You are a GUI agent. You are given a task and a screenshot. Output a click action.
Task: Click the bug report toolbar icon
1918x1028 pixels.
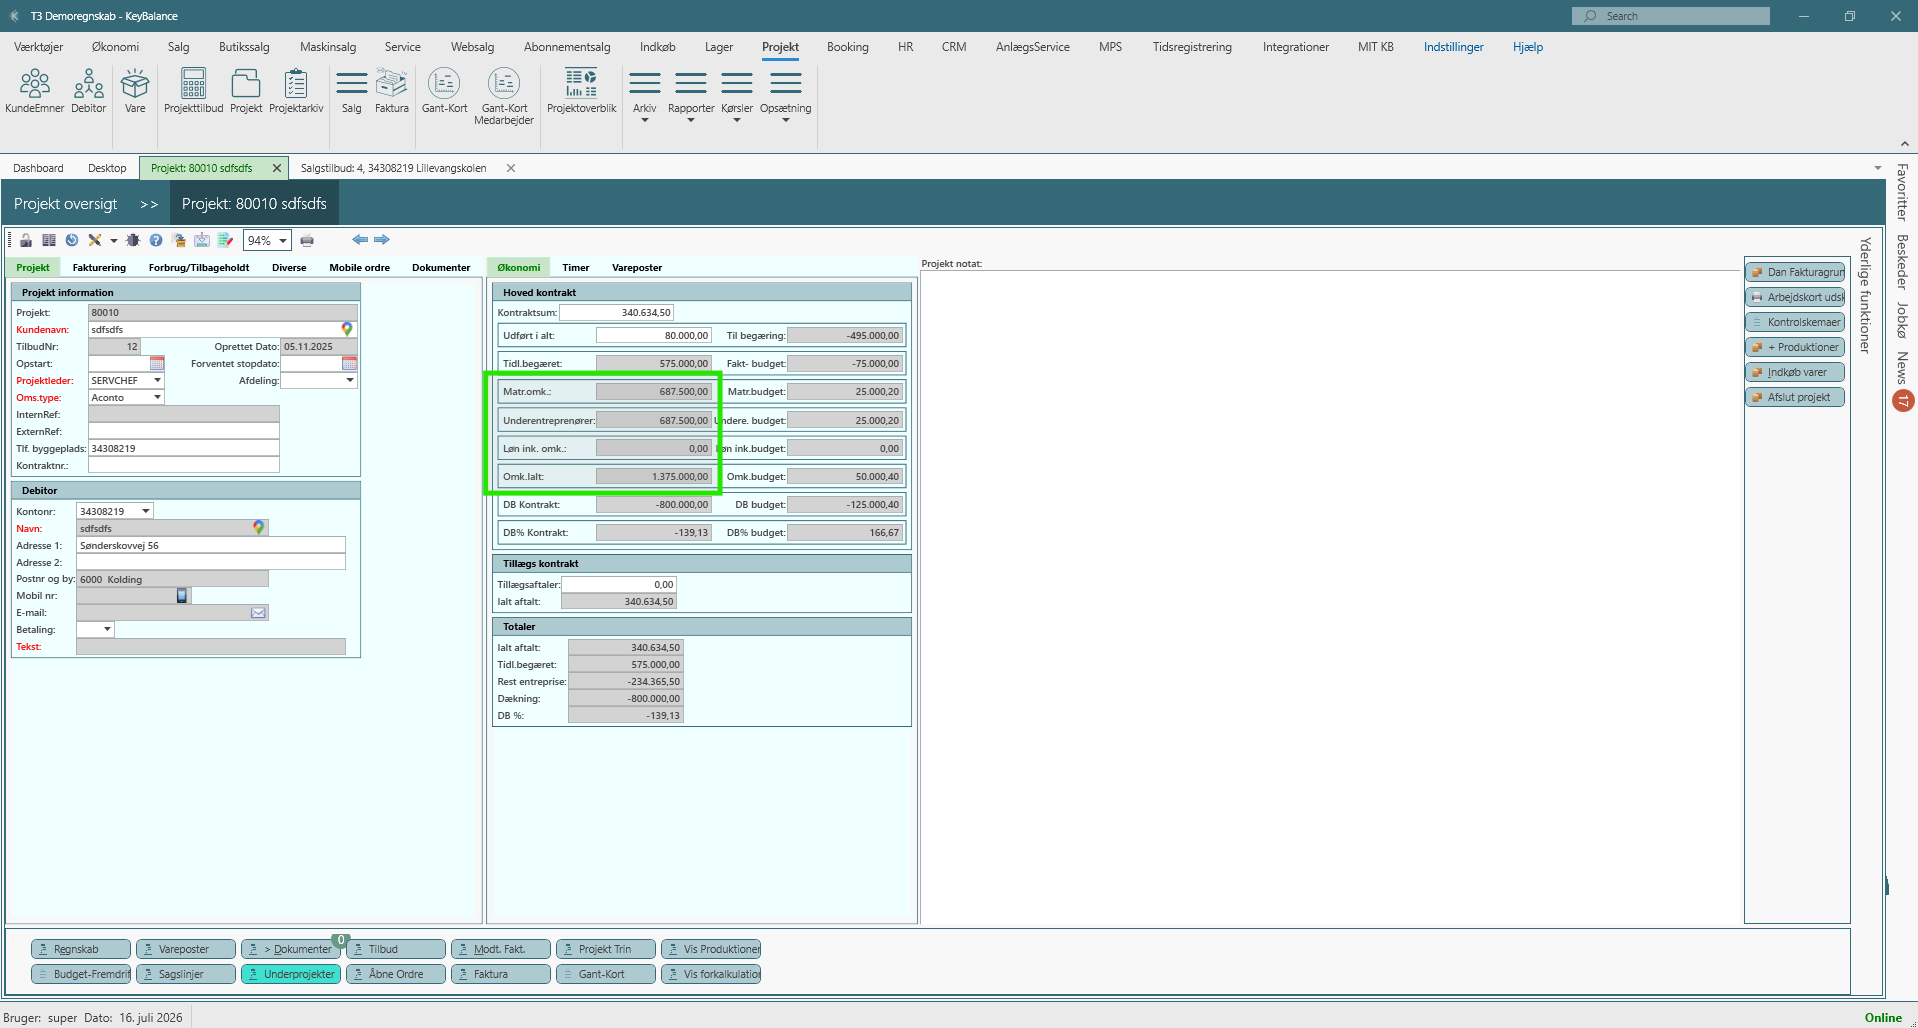133,240
